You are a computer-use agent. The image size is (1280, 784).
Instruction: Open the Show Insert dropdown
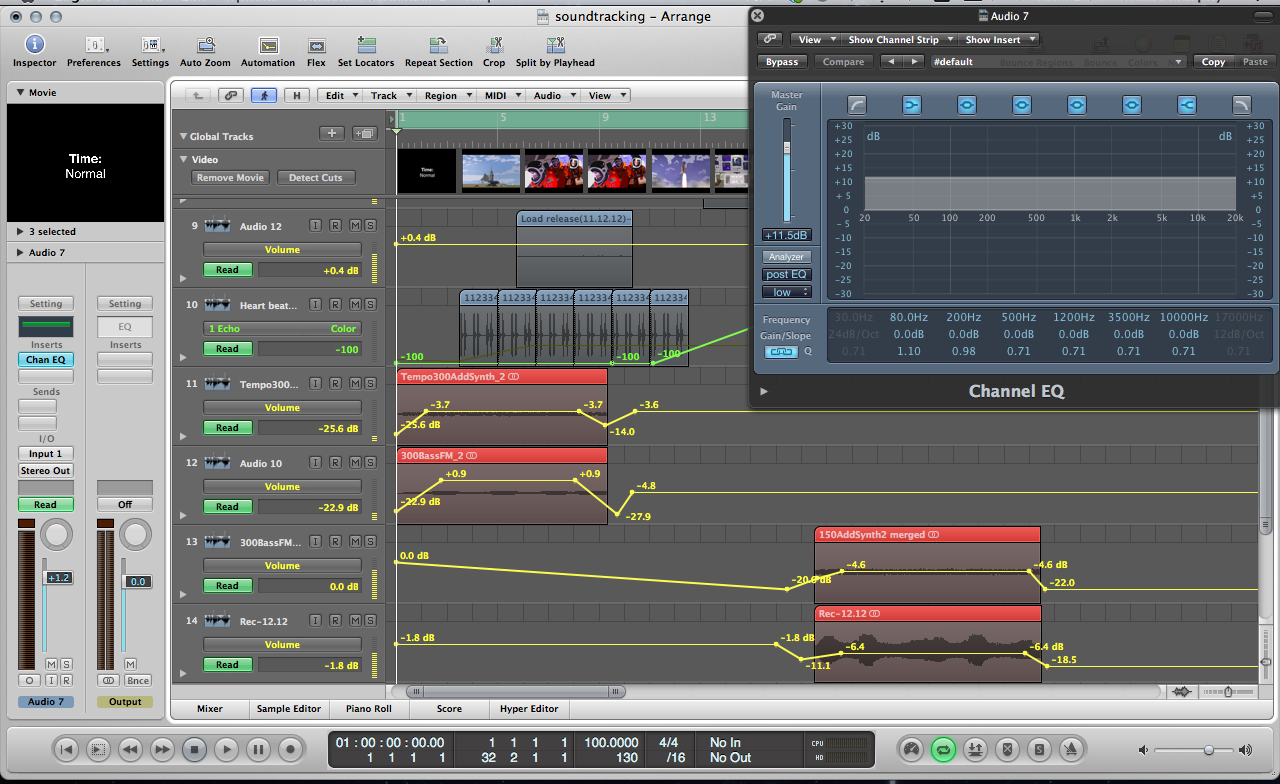[998, 40]
